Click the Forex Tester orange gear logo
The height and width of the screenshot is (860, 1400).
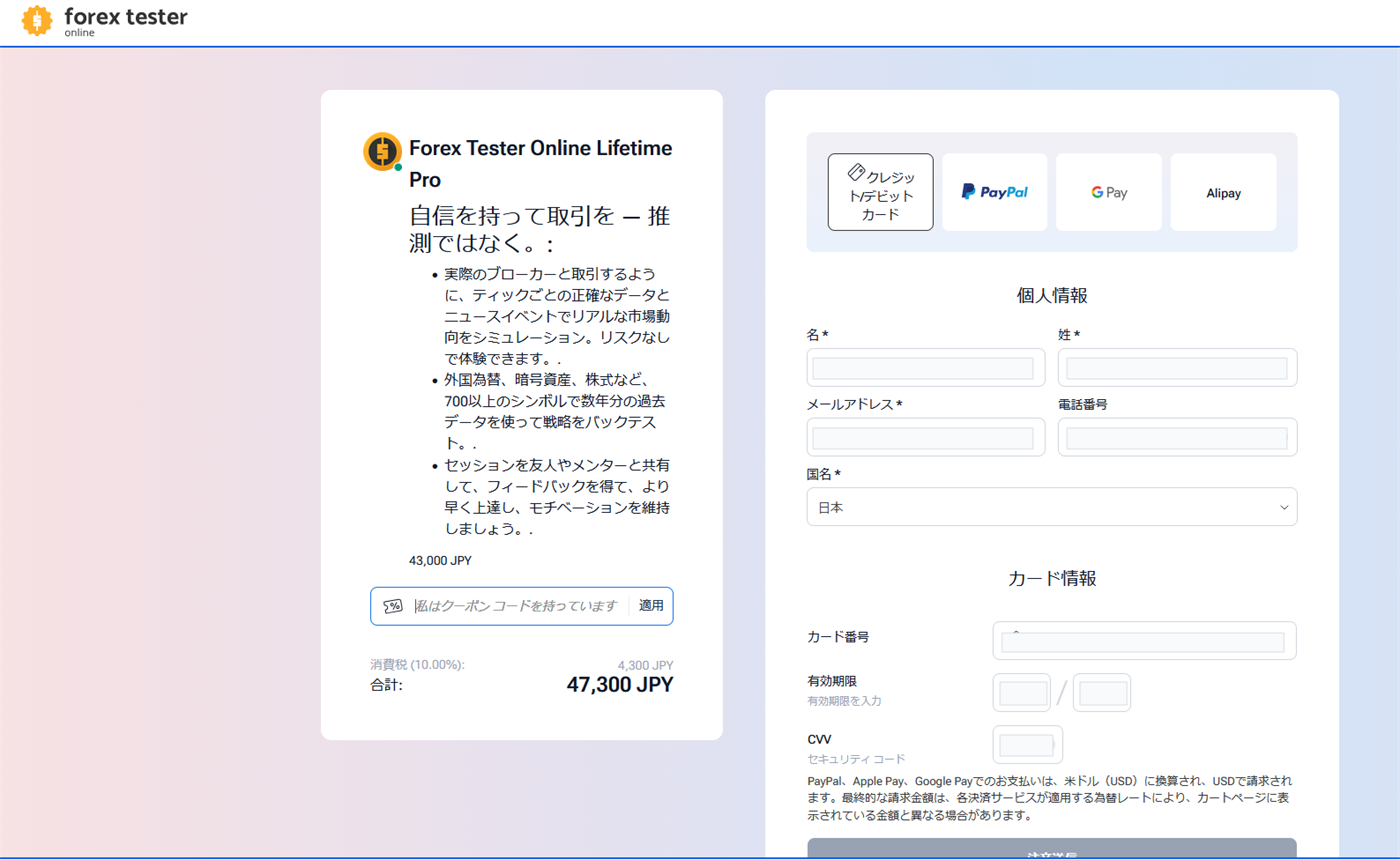coord(38,20)
